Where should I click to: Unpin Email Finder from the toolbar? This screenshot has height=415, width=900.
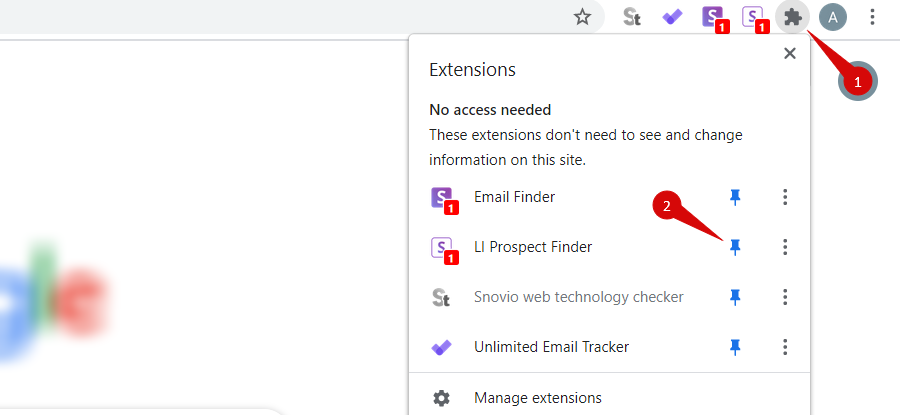pyautogui.click(x=735, y=197)
